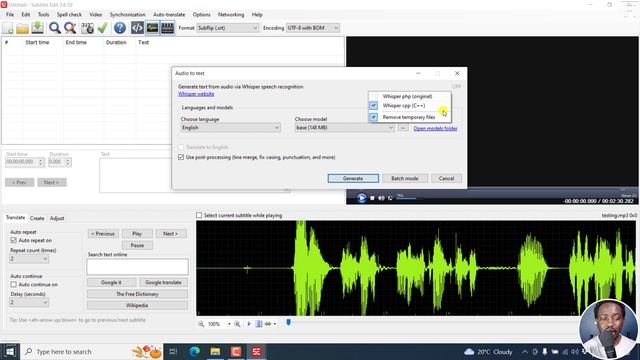Image resolution: width=640 pixels, height=360 pixels.
Task: Enable Auto continue on checkbox
Action: tap(13, 284)
